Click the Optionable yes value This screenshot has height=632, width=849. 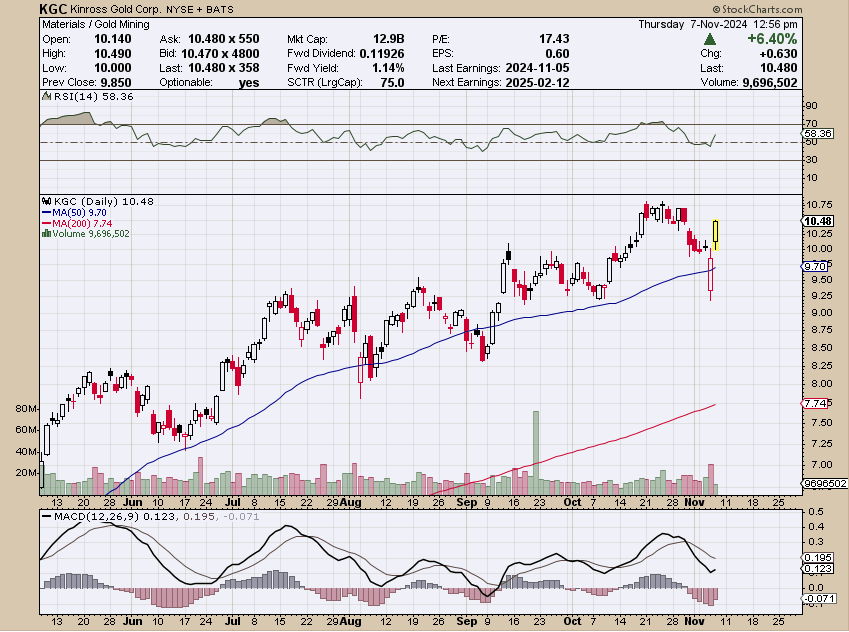tap(249, 83)
